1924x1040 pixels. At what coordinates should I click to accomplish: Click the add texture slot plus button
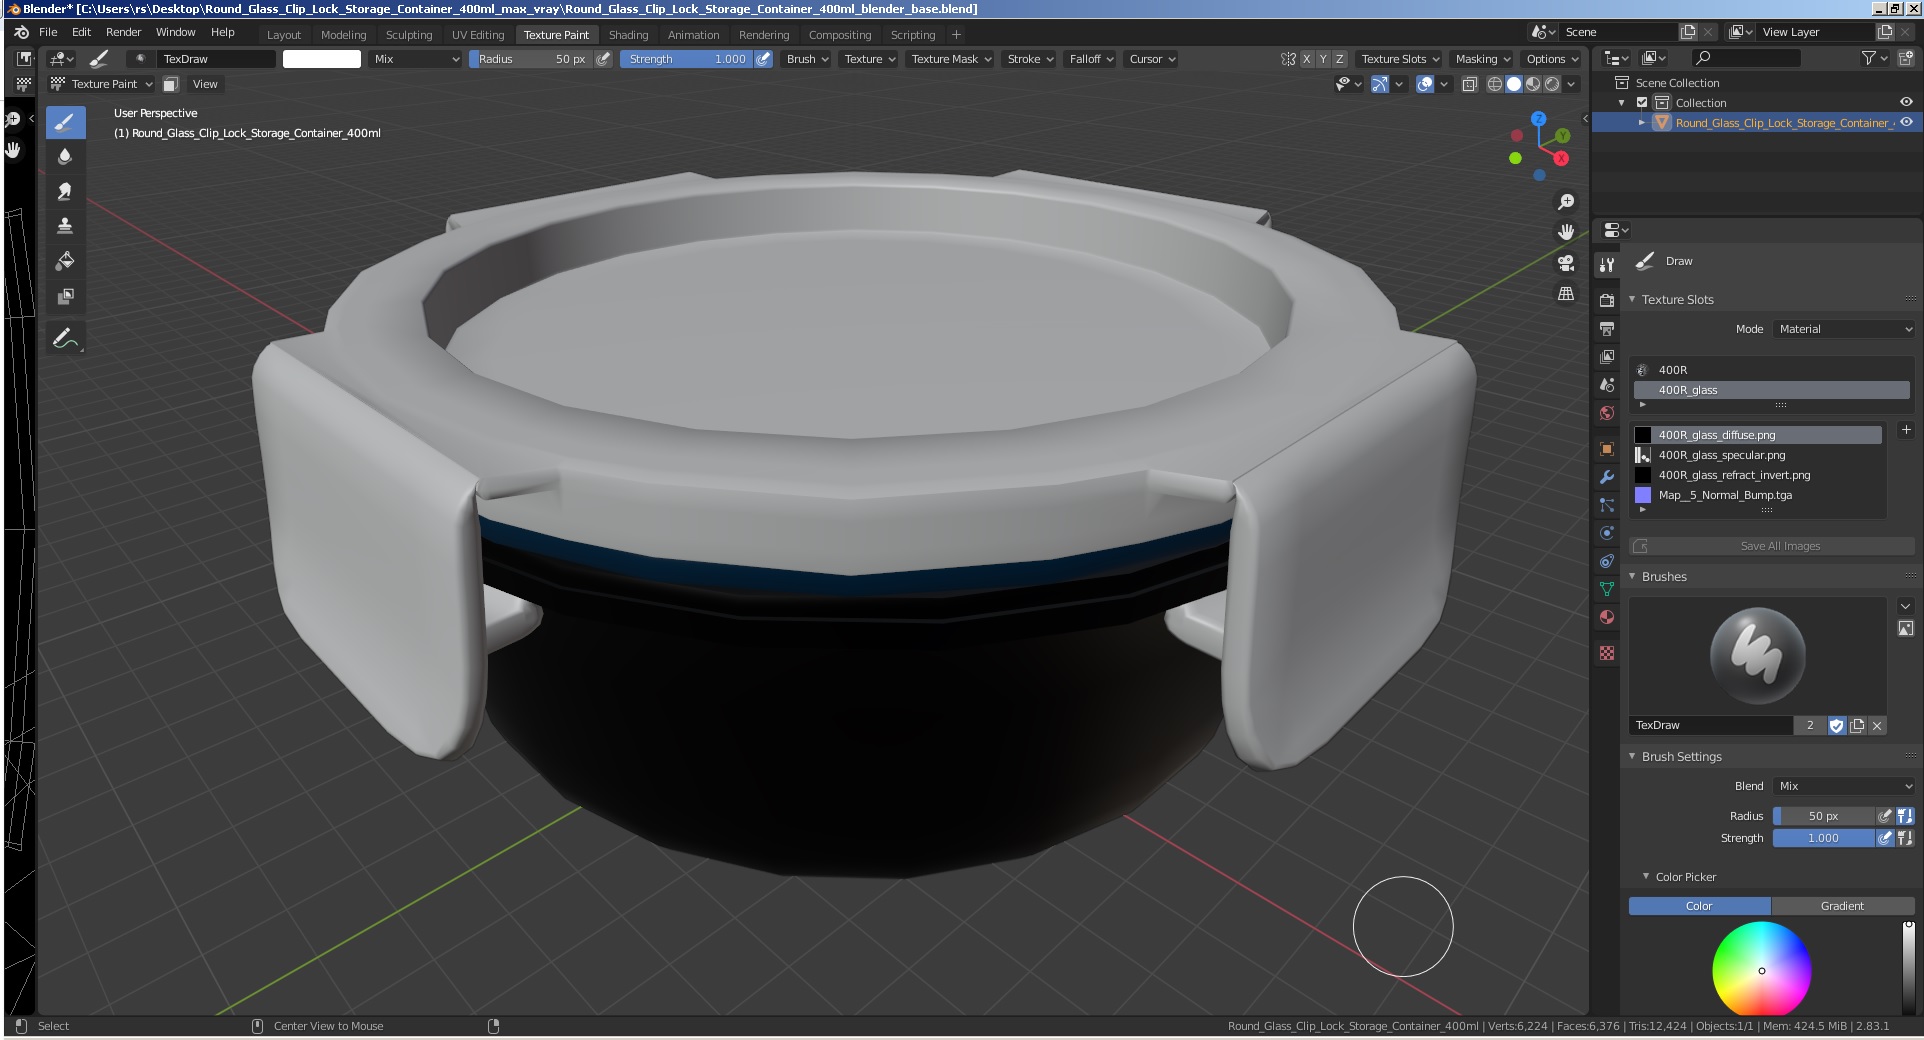[x=1906, y=430]
